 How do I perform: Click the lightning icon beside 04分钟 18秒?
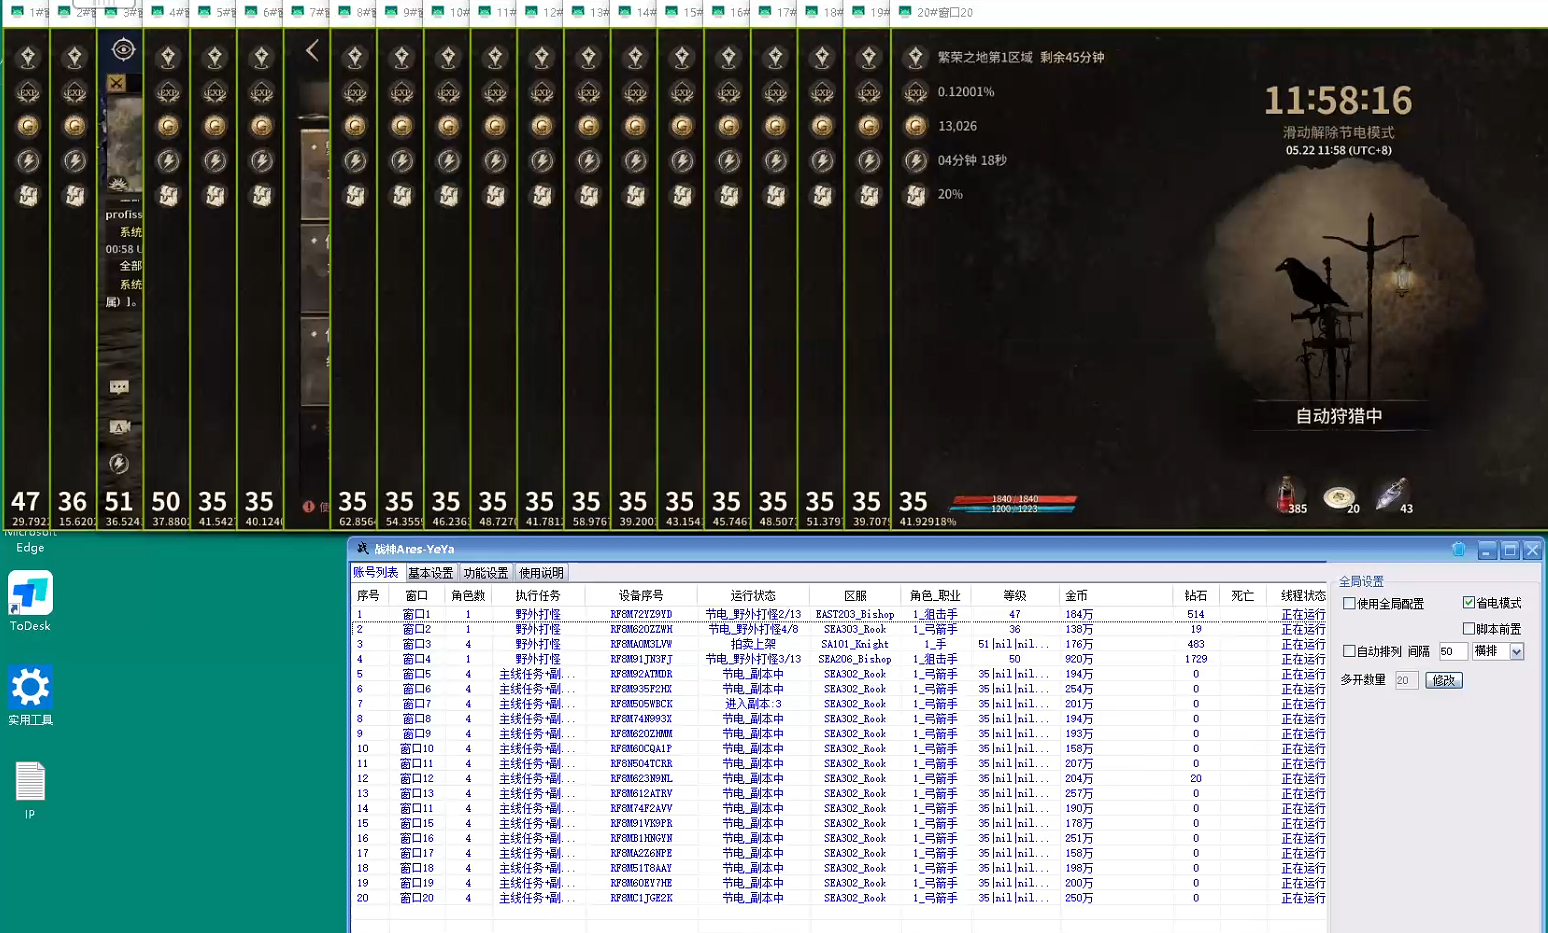click(915, 160)
